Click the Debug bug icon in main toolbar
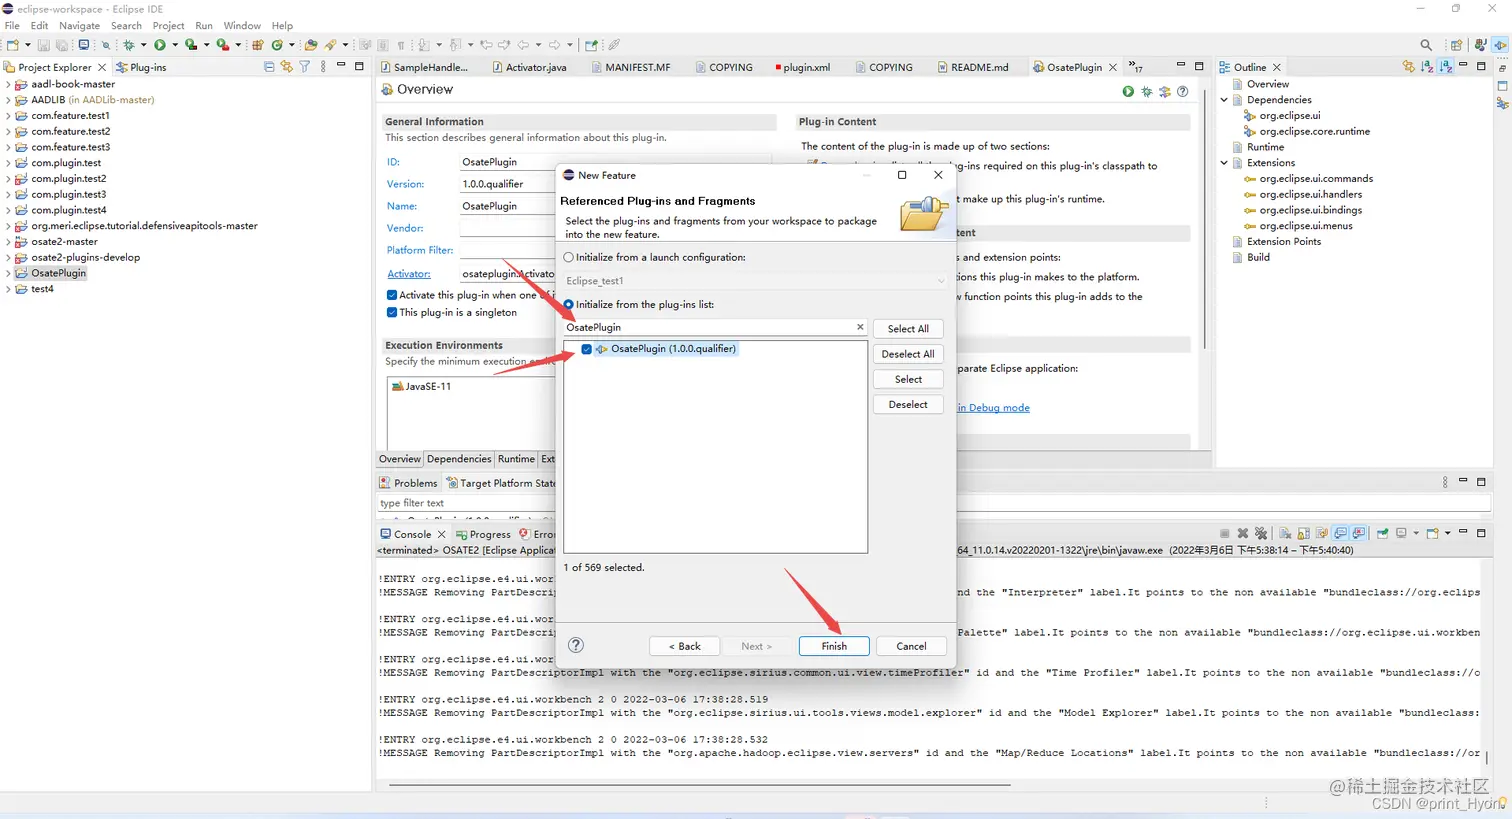The width and height of the screenshot is (1512, 819). click(x=129, y=44)
